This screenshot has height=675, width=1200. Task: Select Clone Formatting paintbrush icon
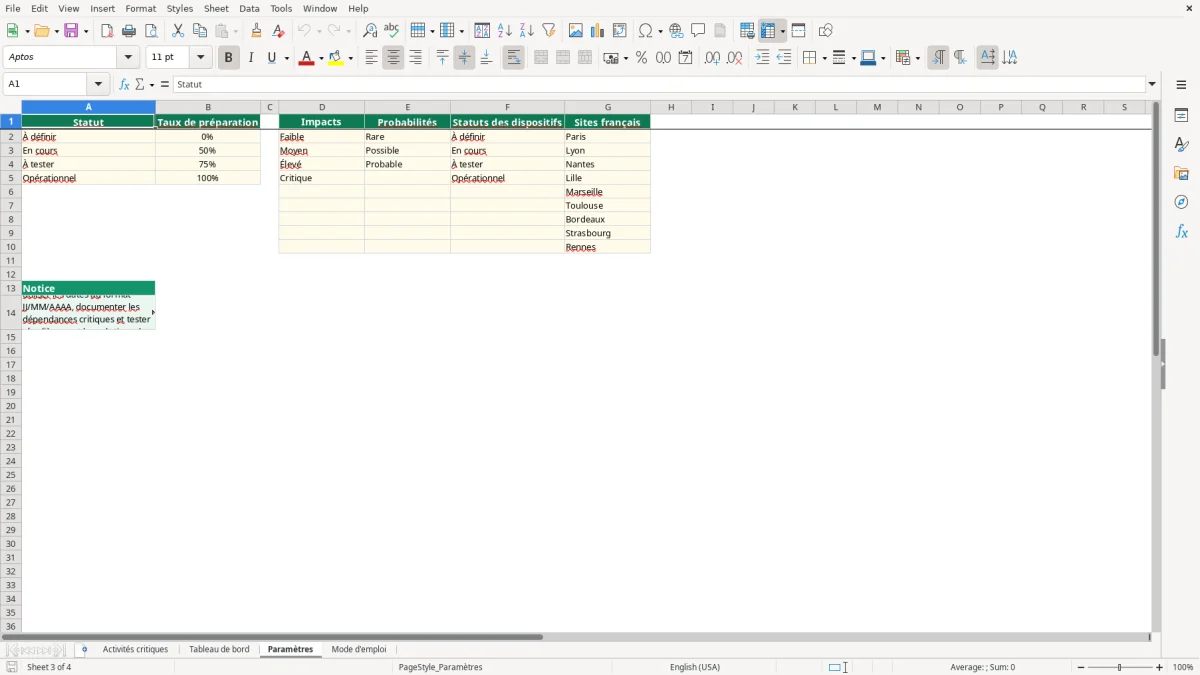[257, 31]
